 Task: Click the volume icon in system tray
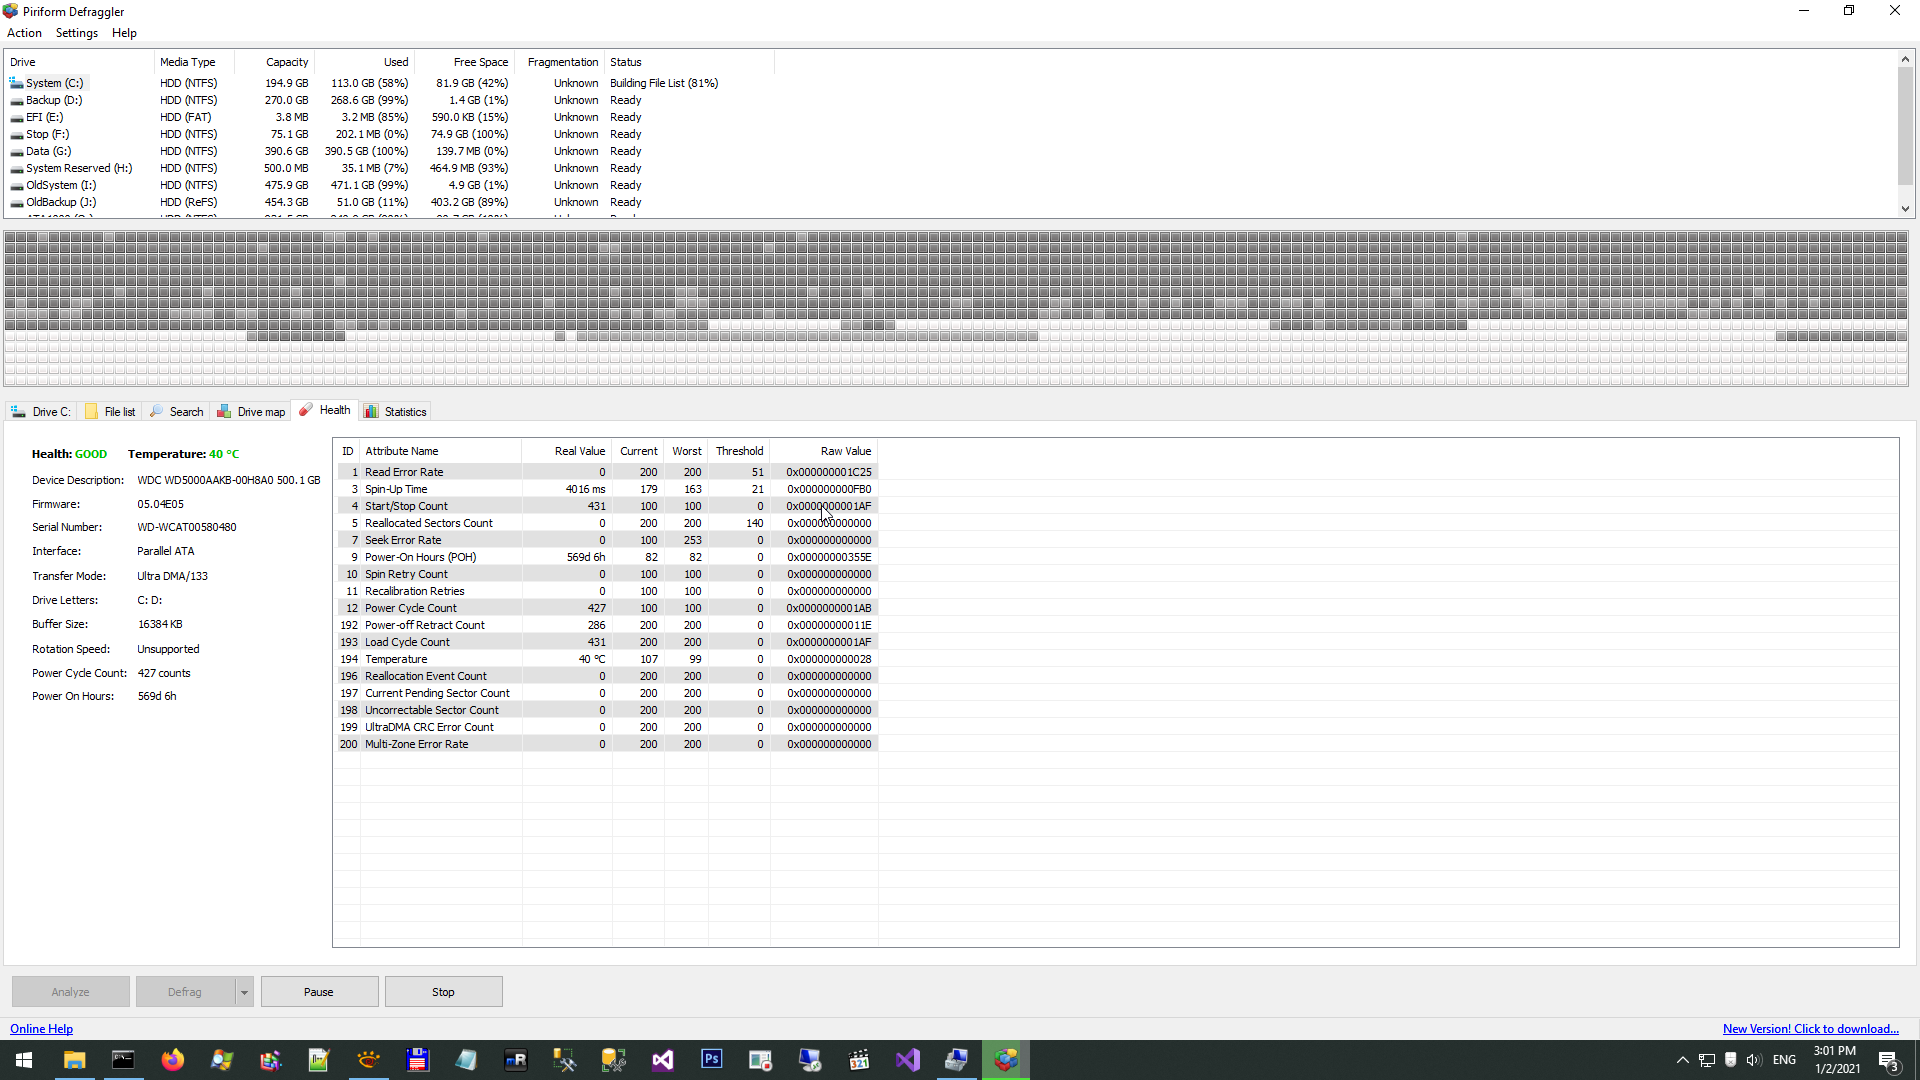click(1754, 1060)
